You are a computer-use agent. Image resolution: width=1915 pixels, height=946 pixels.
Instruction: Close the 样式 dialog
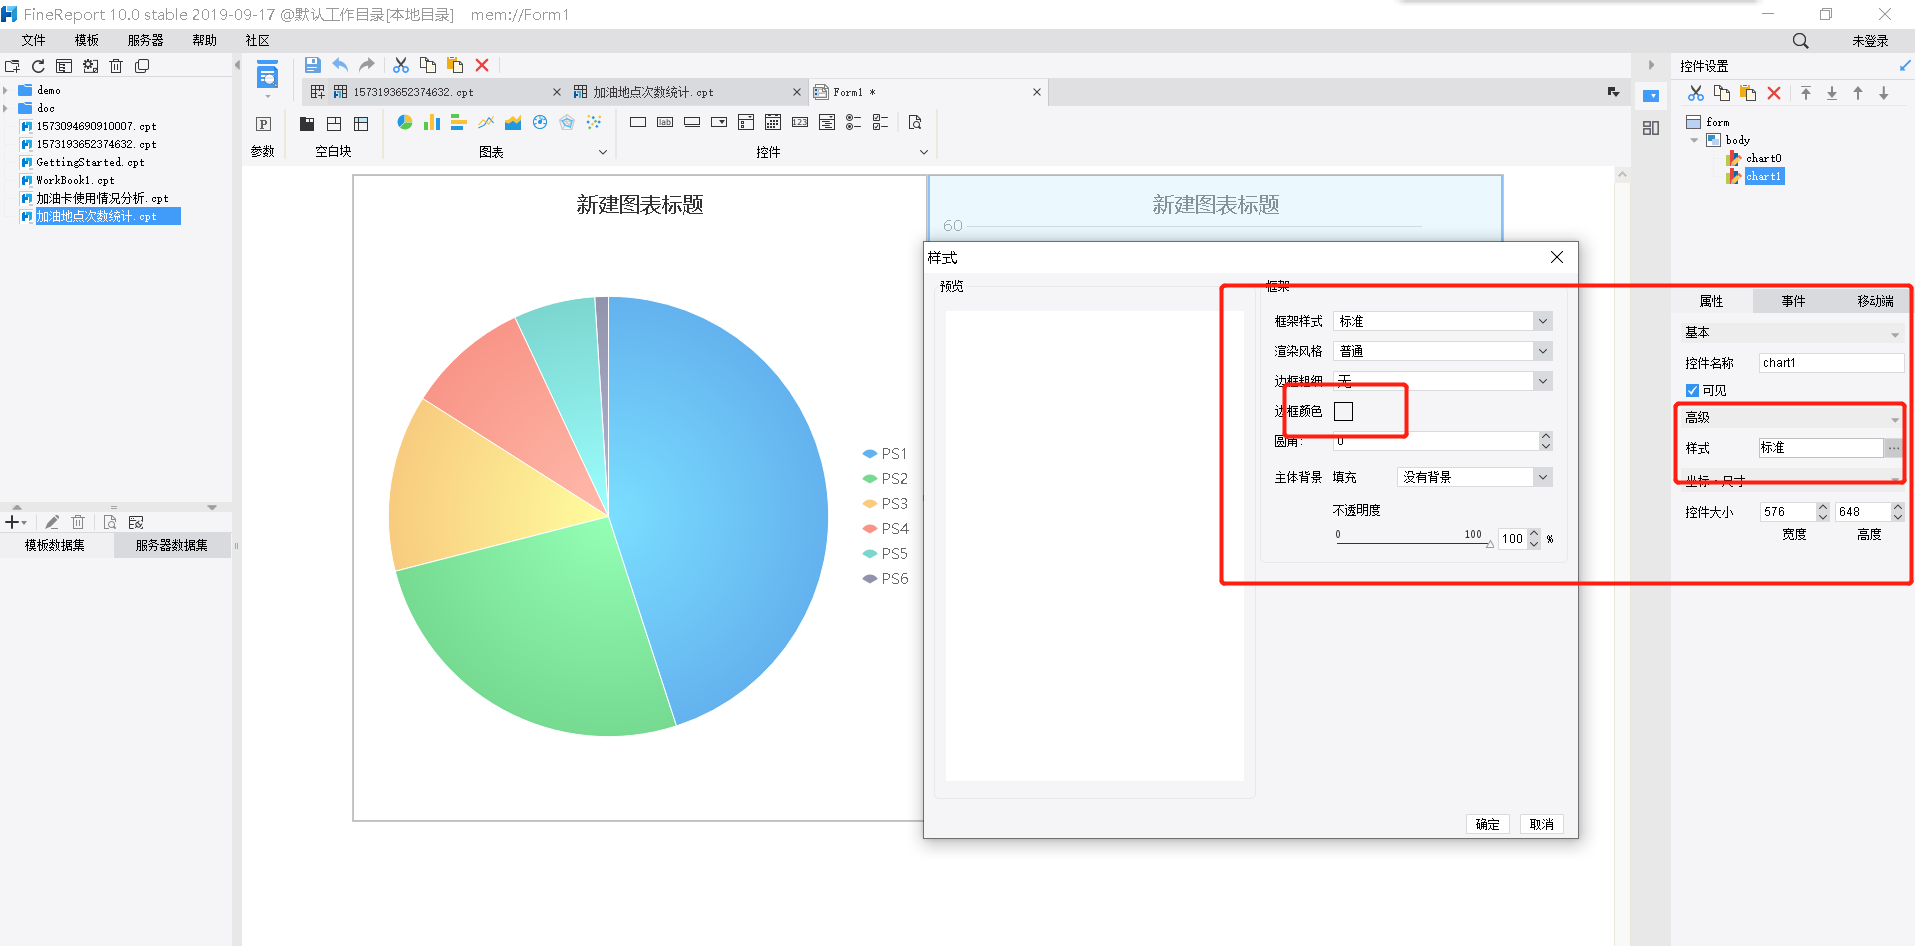pos(1557,257)
